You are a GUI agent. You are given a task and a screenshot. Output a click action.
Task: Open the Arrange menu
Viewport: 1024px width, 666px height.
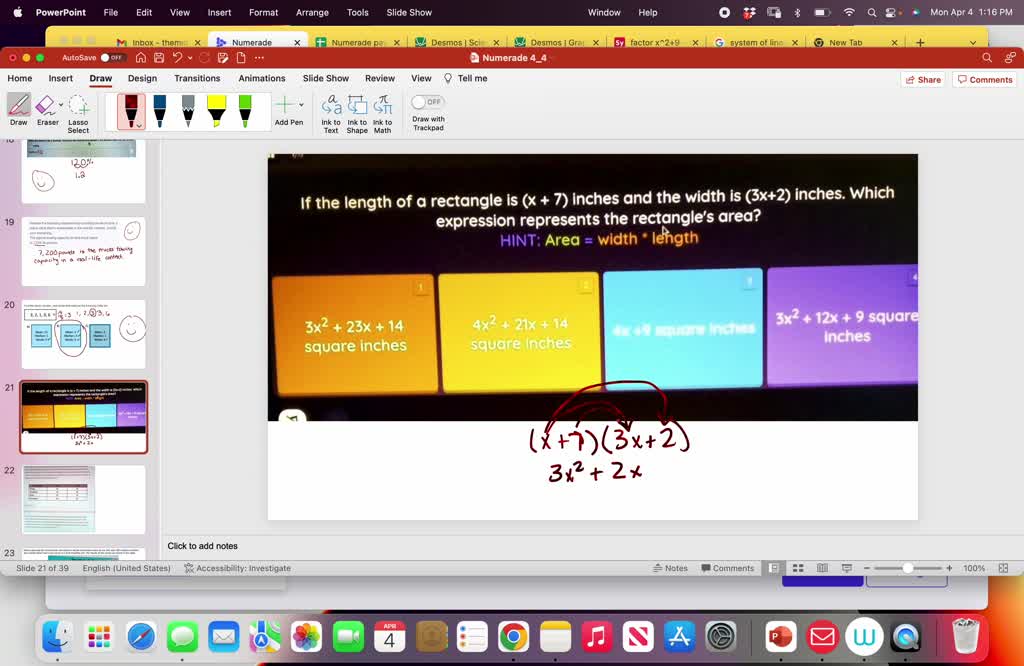312,12
